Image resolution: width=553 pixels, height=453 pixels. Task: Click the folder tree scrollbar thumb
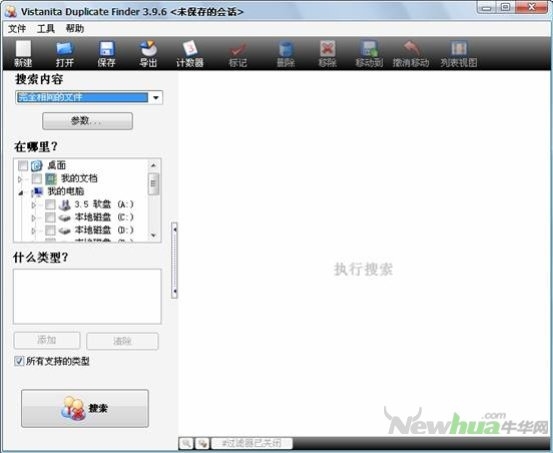153,183
